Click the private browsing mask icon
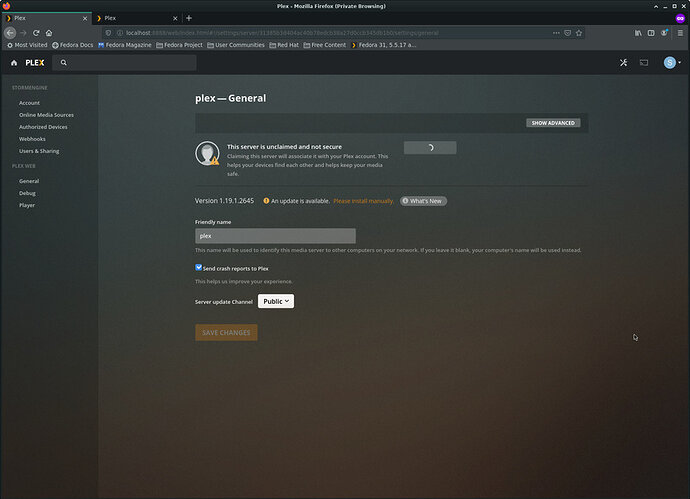This screenshot has width=690, height=499. tap(680, 18)
